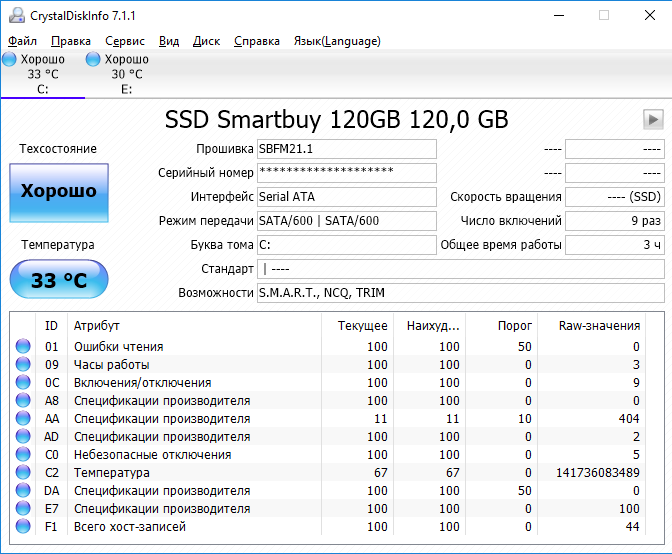Click the Интерфейс field Serial ATA
This screenshot has height=554, width=672.
pyautogui.click(x=347, y=197)
